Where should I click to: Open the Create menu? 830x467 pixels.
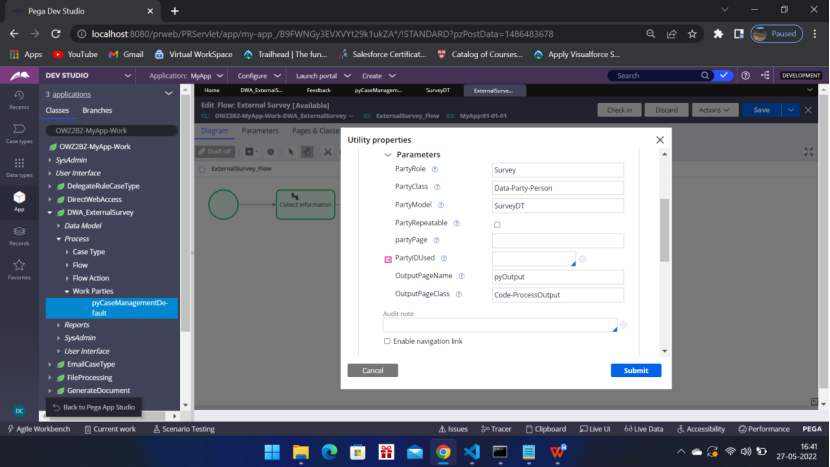click(378, 76)
